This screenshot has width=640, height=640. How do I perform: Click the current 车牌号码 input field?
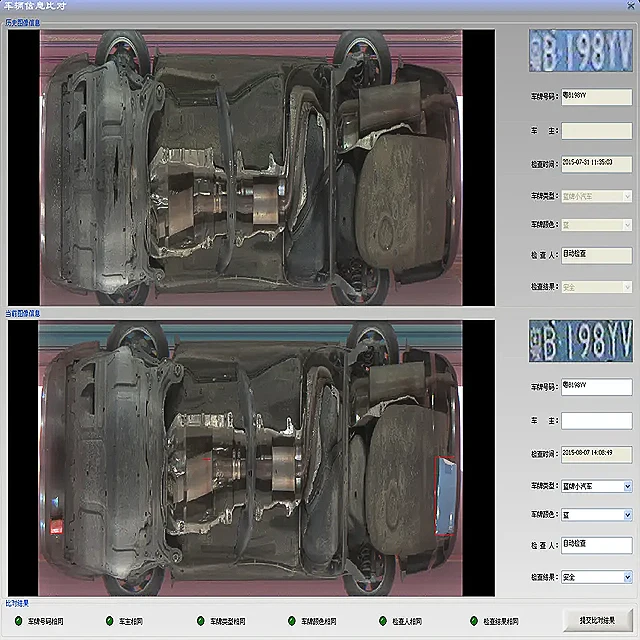(595, 387)
